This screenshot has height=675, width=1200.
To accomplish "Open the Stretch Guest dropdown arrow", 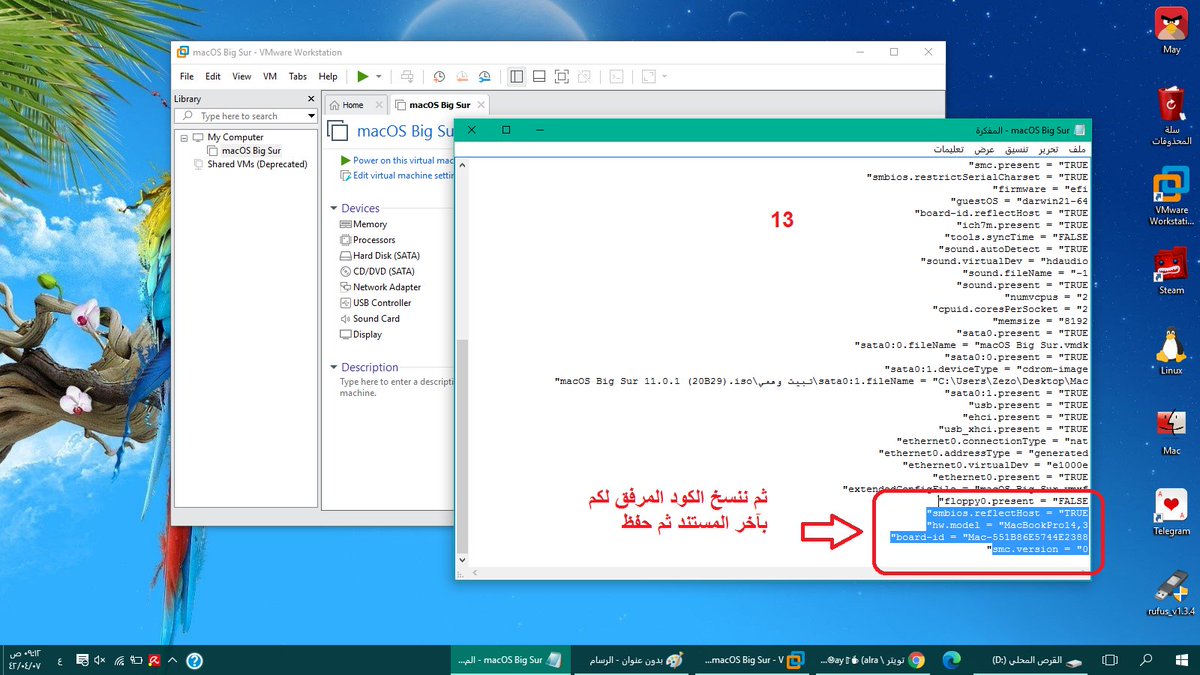I will point(664,76).
